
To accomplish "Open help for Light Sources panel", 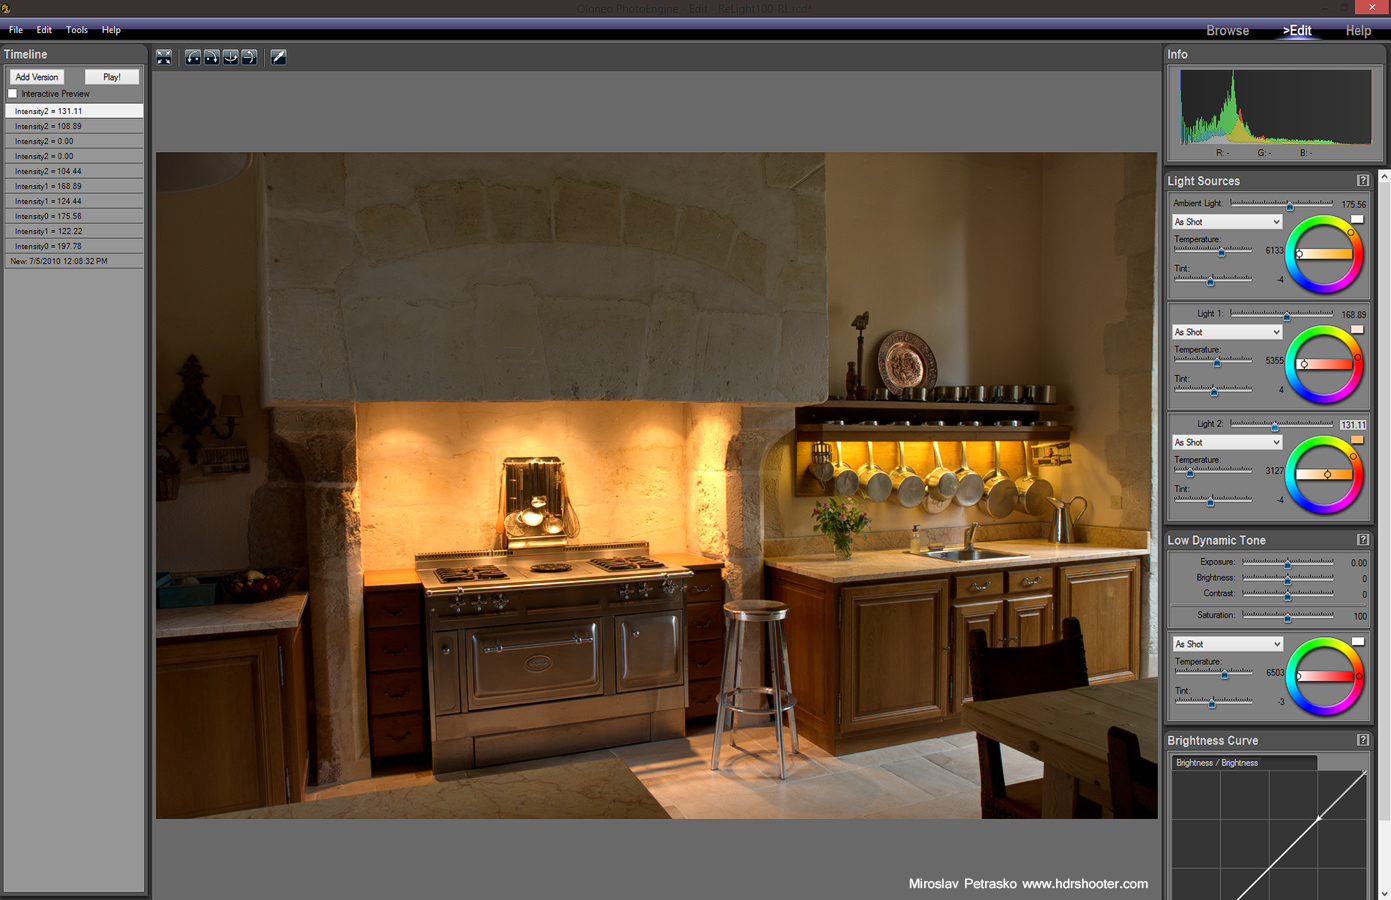I will pos(1363,180).
